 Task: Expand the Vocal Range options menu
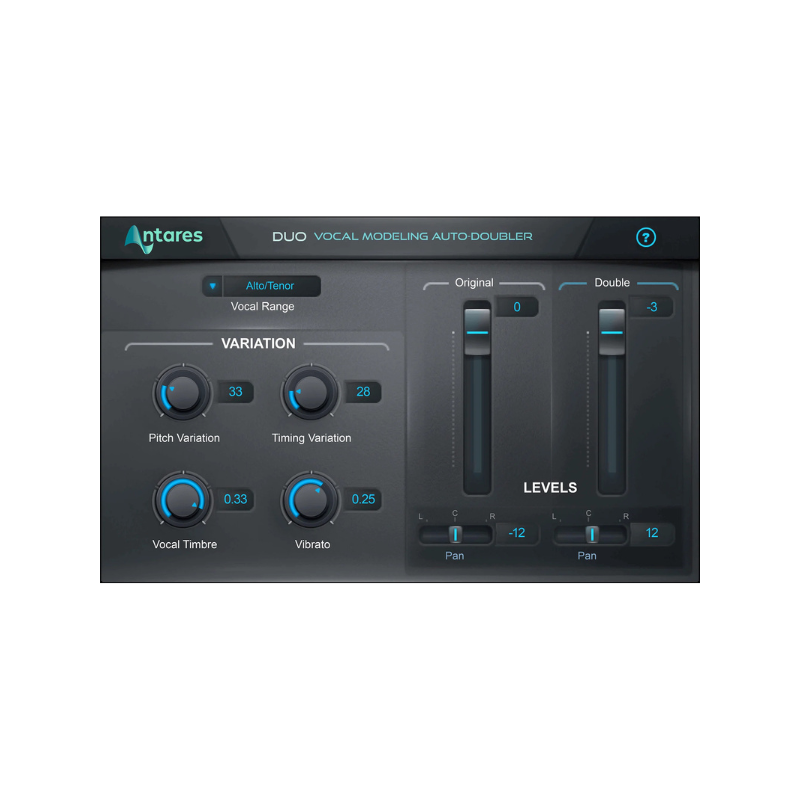(212, 285)
